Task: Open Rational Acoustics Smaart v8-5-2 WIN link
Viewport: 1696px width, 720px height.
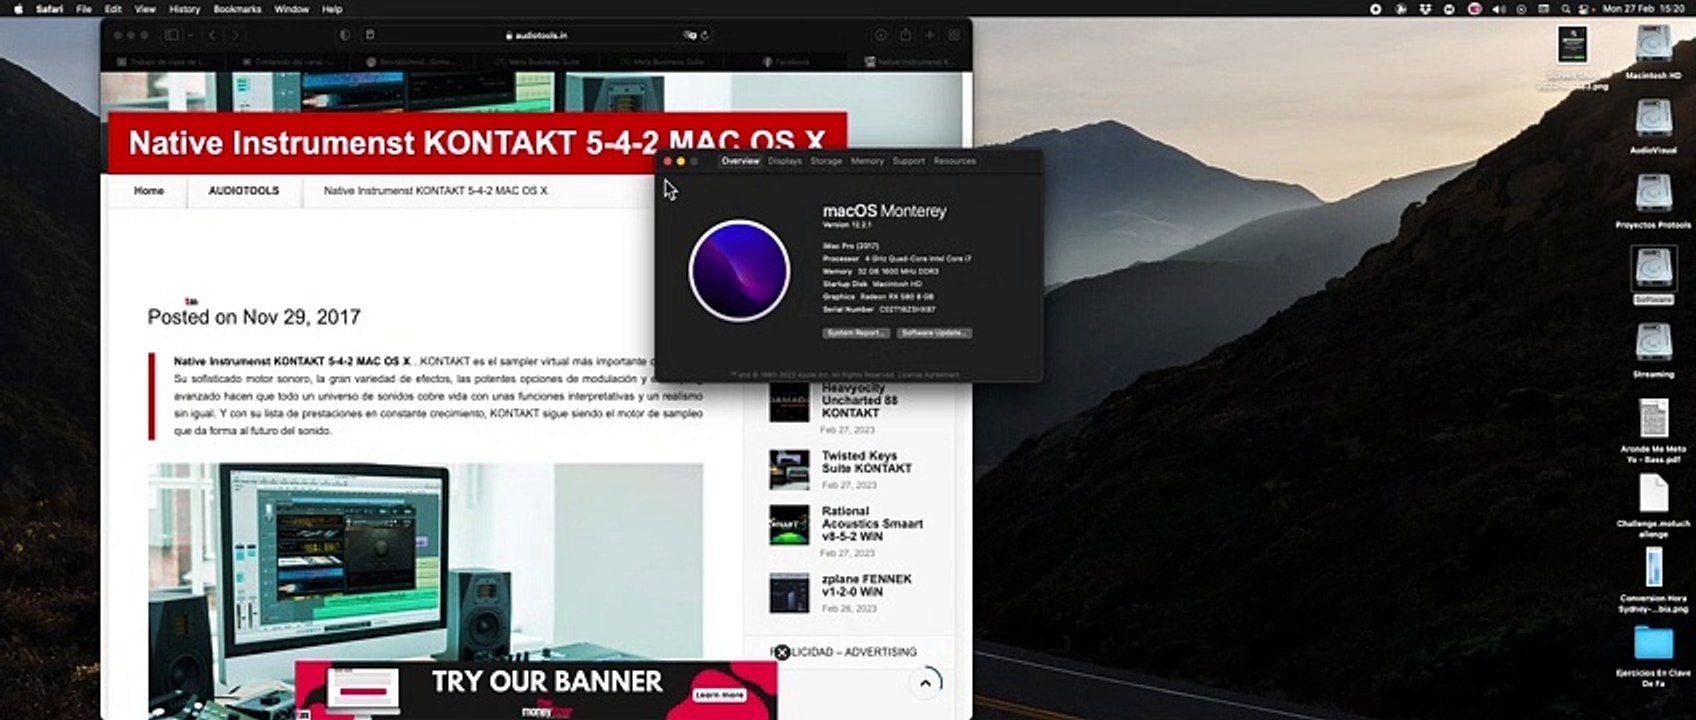Action: pyautogui.click(x=872, y=524)
